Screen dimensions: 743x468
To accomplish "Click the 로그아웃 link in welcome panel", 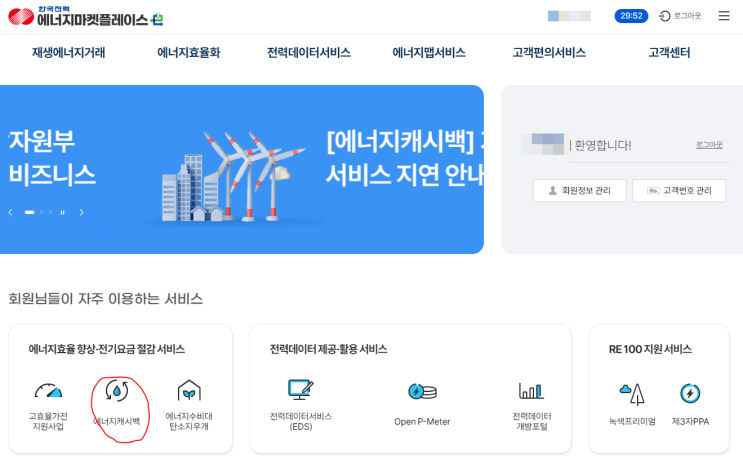I will pyautogui.click(x=709, y=145).
